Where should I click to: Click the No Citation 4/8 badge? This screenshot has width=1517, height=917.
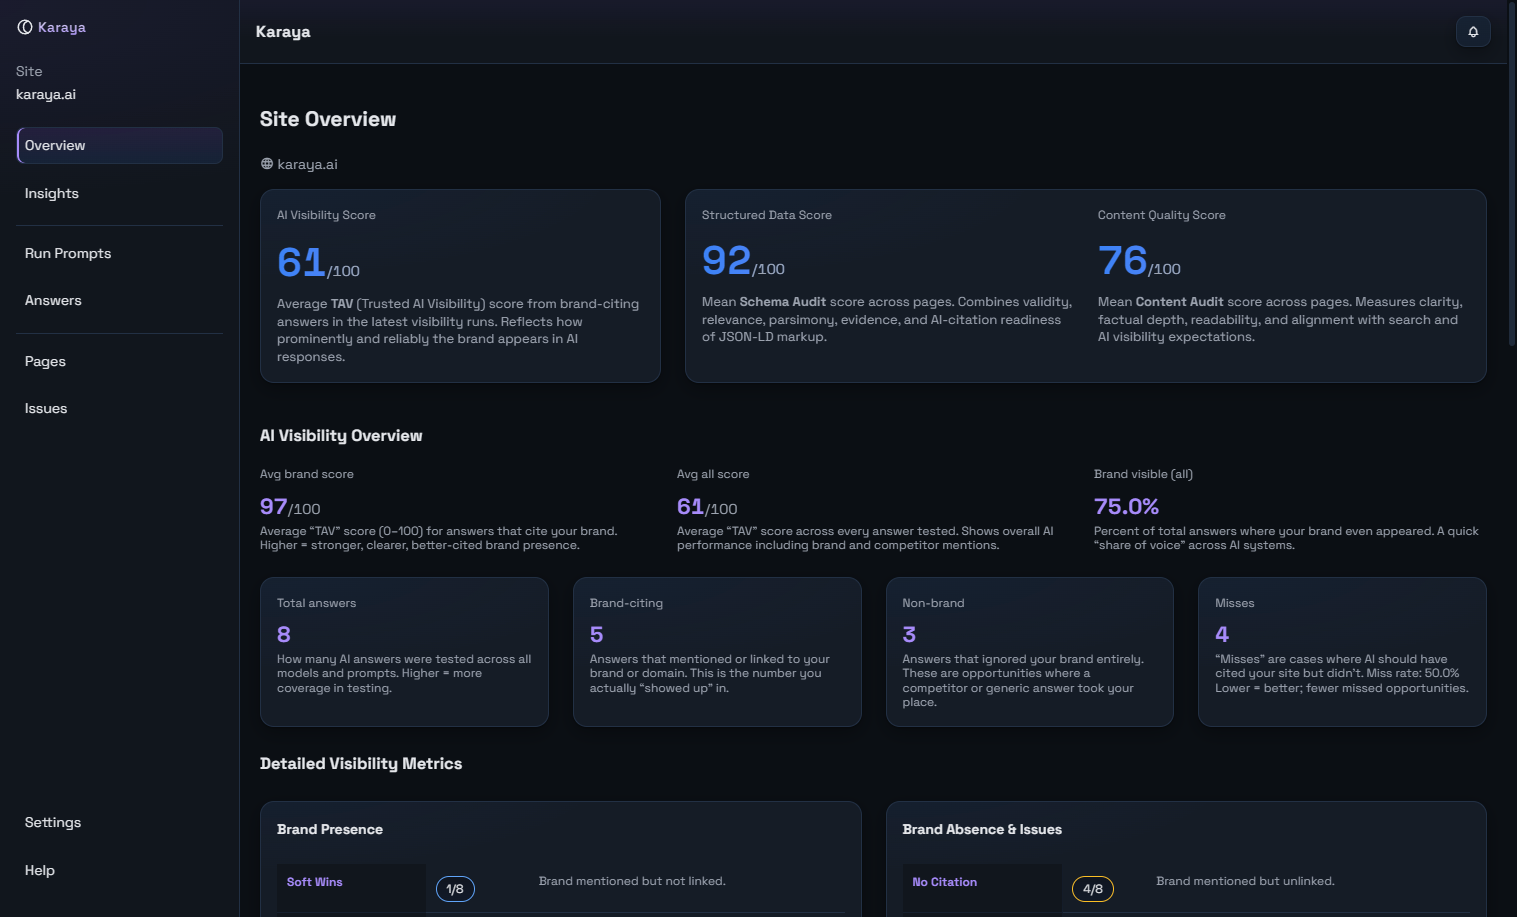(x=1092, y=889)
